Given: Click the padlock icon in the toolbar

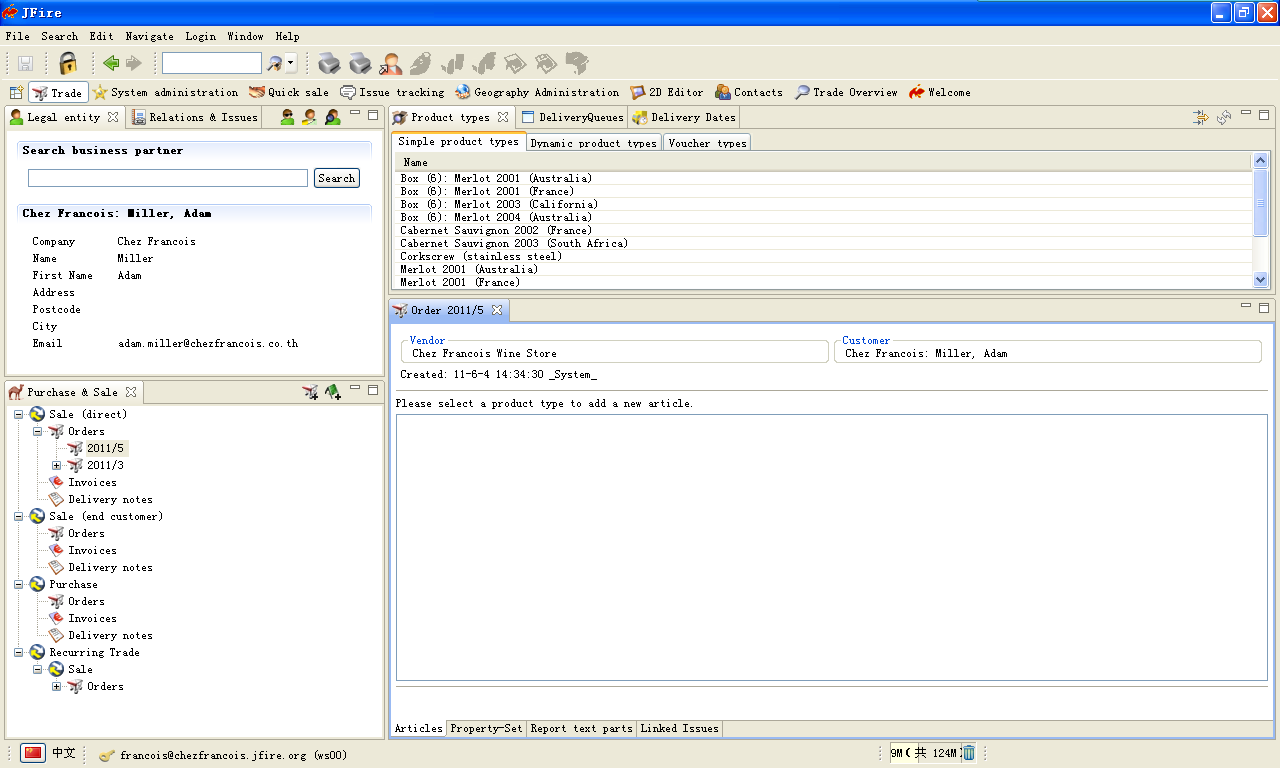Looking at the screenshot, I should pos(68,64).
